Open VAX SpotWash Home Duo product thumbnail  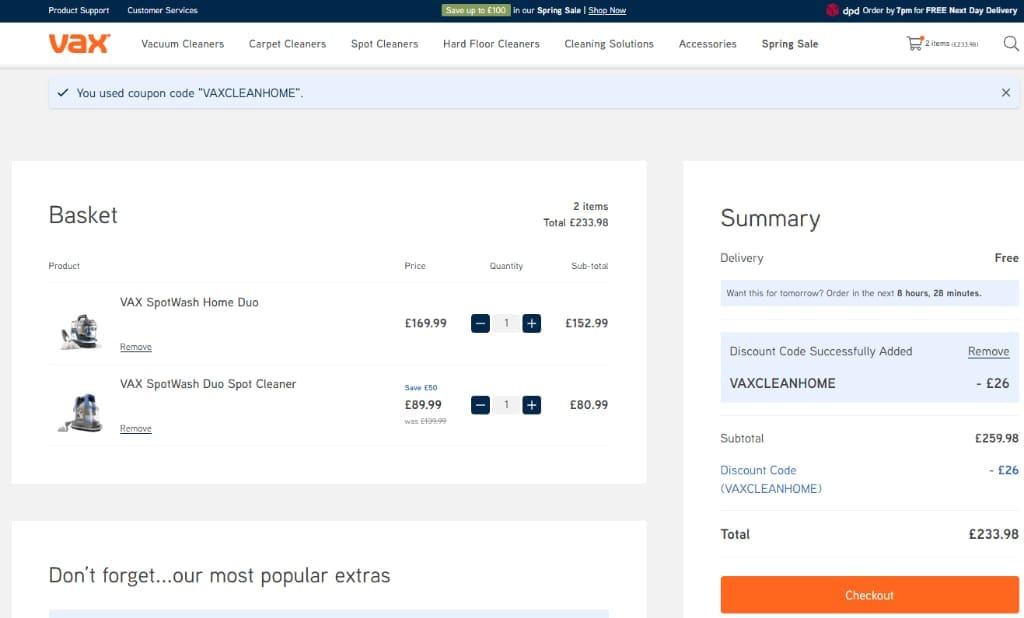click(x=80, y=332)
